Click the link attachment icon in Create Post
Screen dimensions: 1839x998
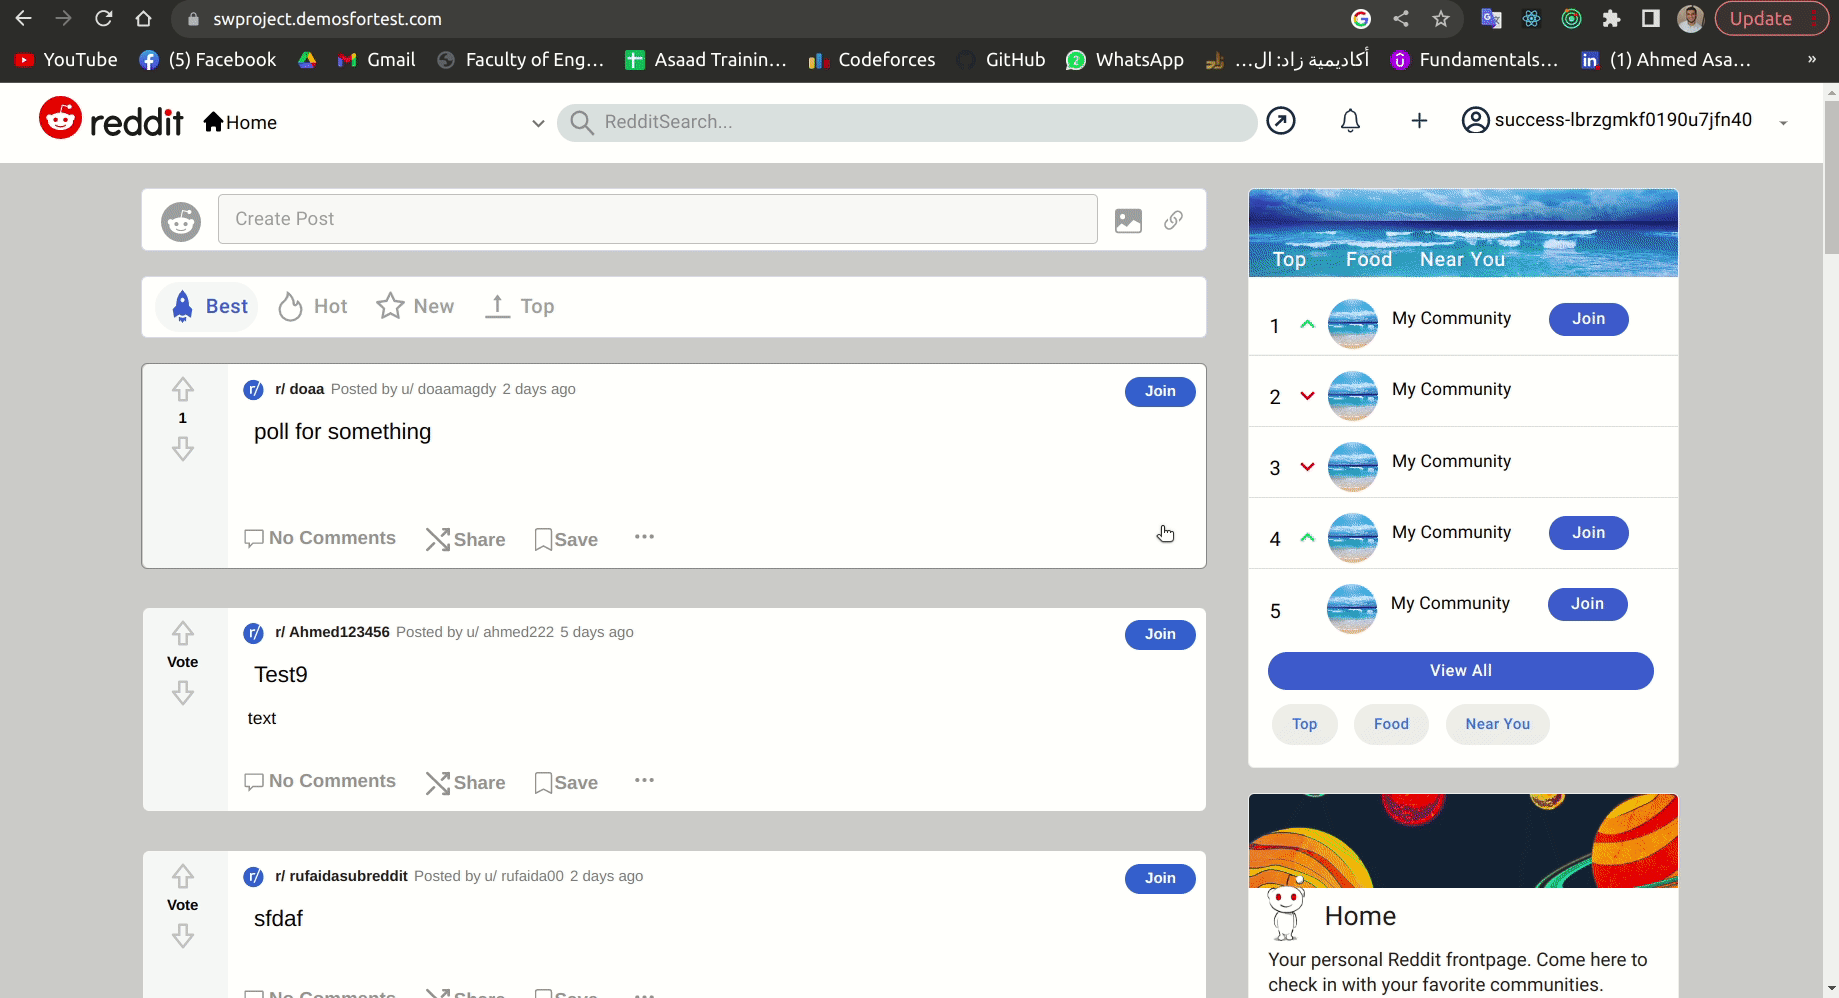coord(1174,220)
